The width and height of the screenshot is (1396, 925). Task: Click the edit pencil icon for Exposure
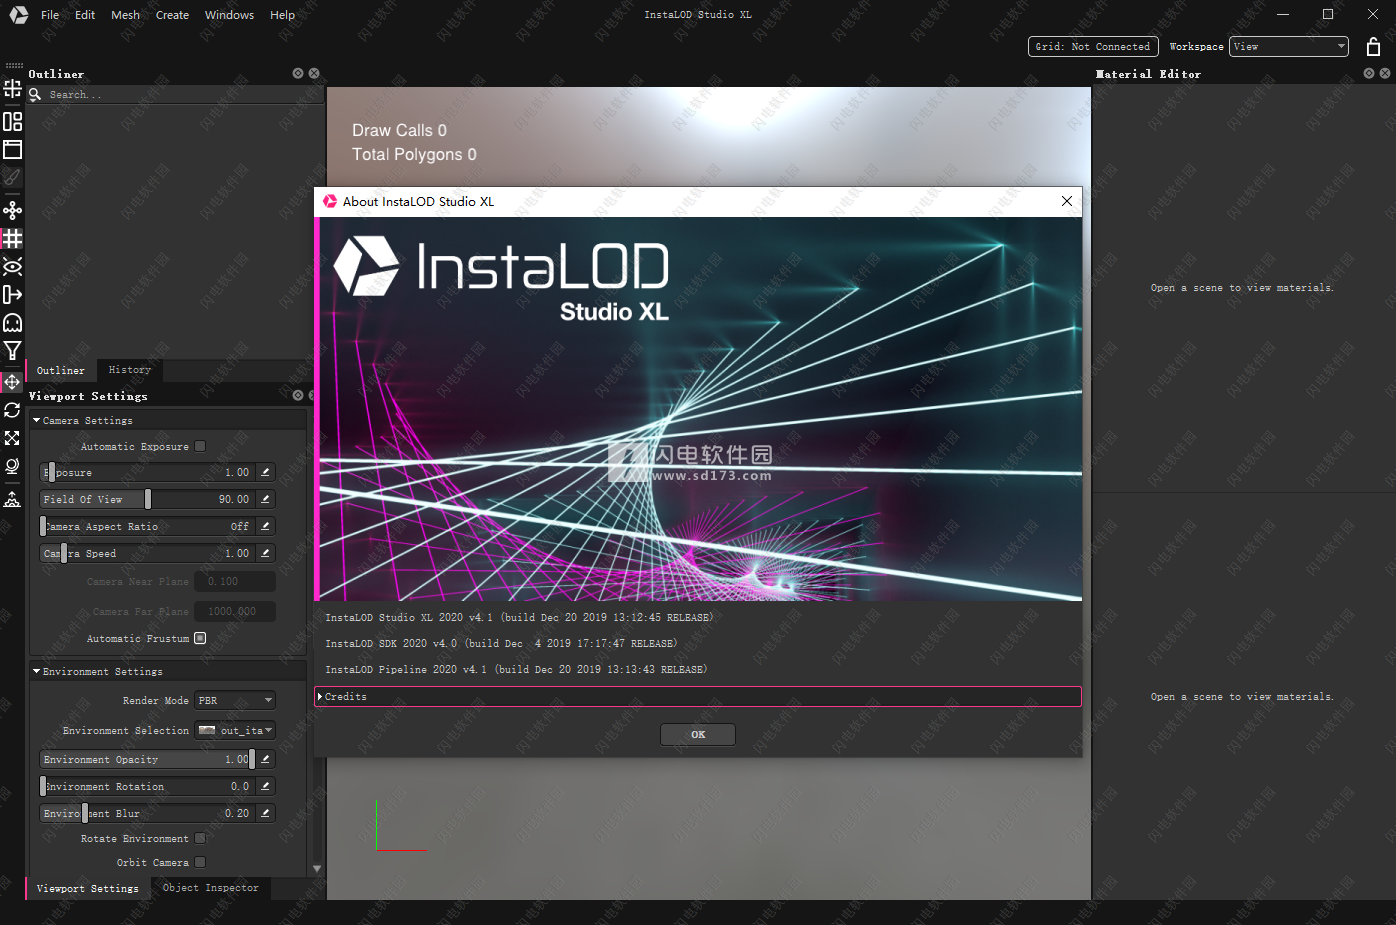(x=265, y=472)
